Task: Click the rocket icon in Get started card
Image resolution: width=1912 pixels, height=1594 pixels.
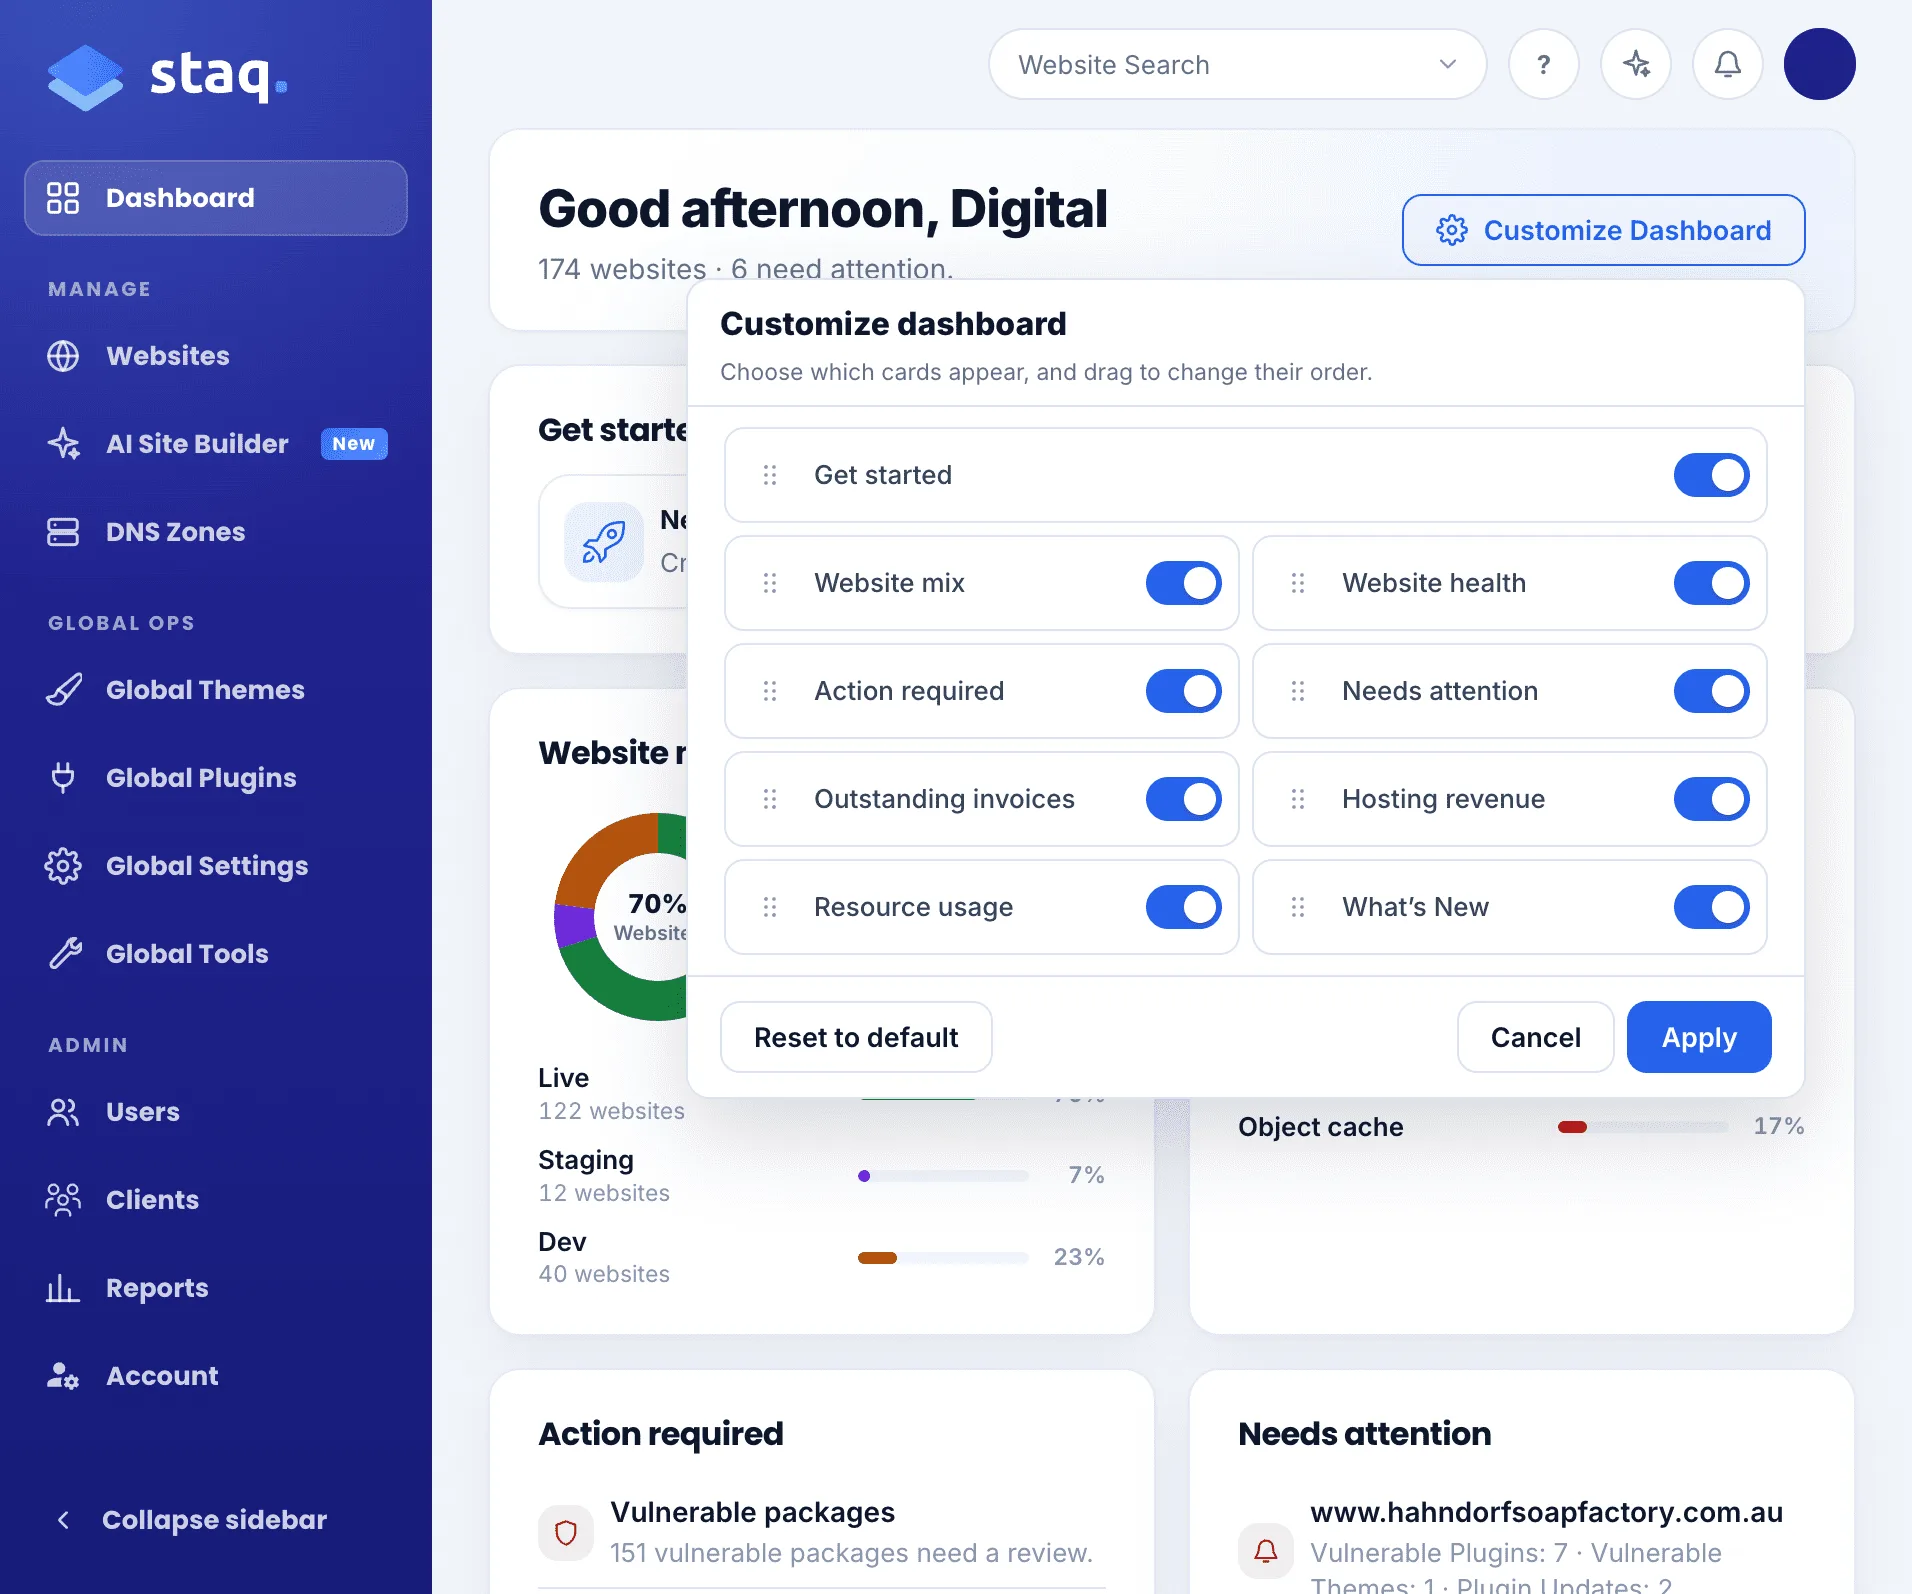Action: coord(604,542)
